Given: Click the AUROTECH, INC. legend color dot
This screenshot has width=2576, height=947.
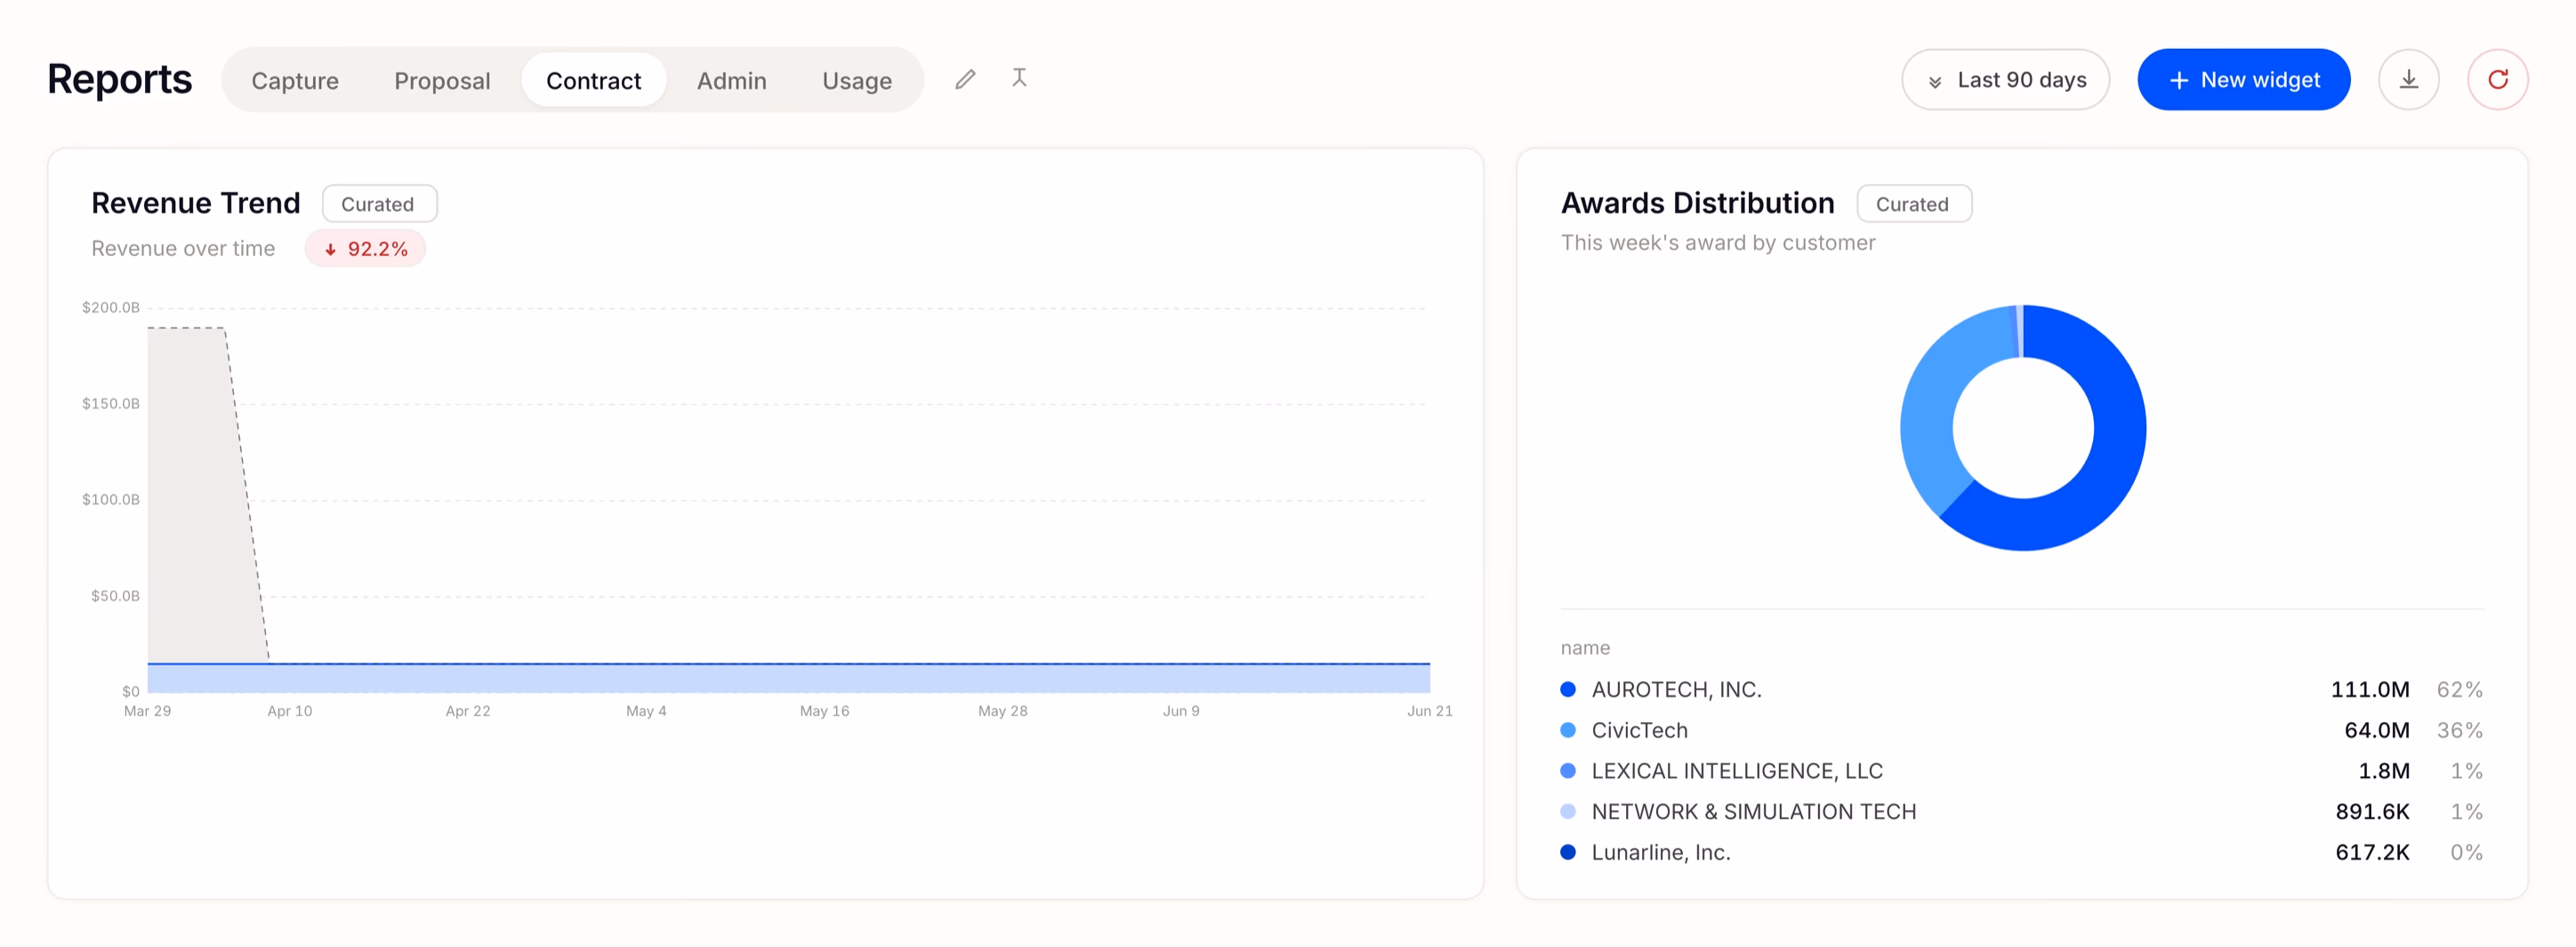Looking at the screenshot, I should pos(1568,689).
